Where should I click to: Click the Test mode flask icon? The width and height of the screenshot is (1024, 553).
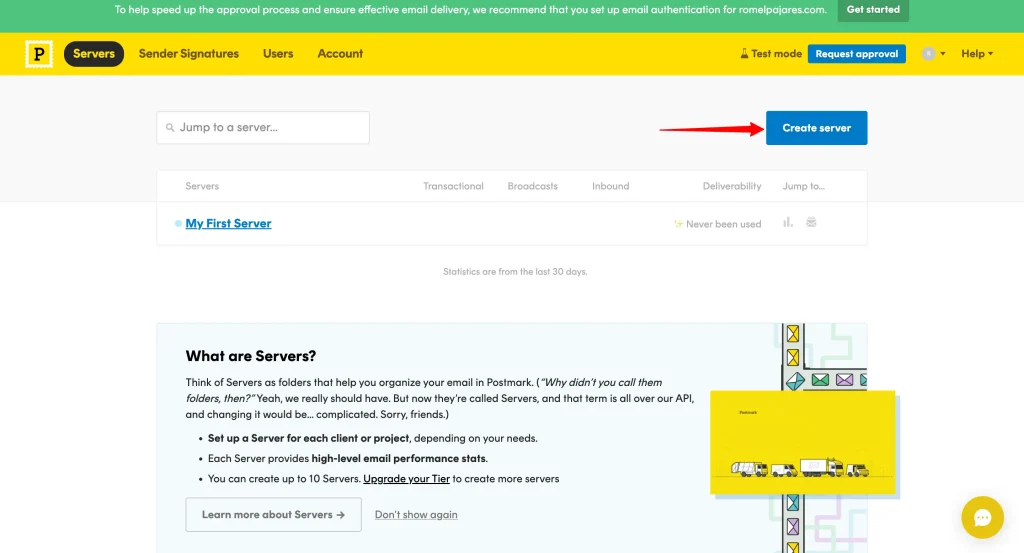tap(744, 54)
